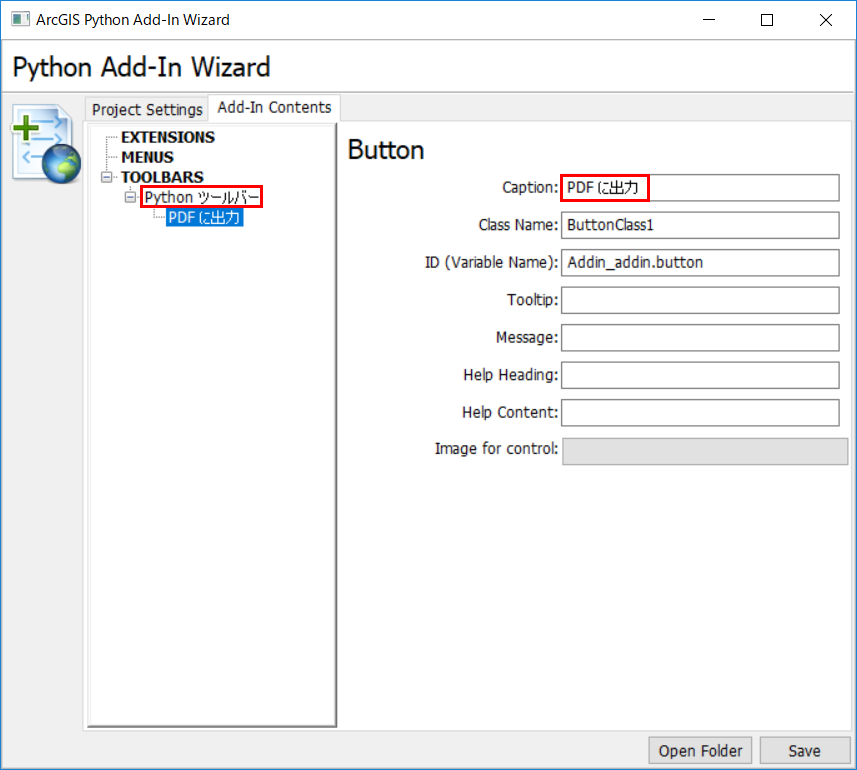Select the TOOLBARS tree item
The height and width of the screenshot is (770, 857).
click(x=162, y=177)
